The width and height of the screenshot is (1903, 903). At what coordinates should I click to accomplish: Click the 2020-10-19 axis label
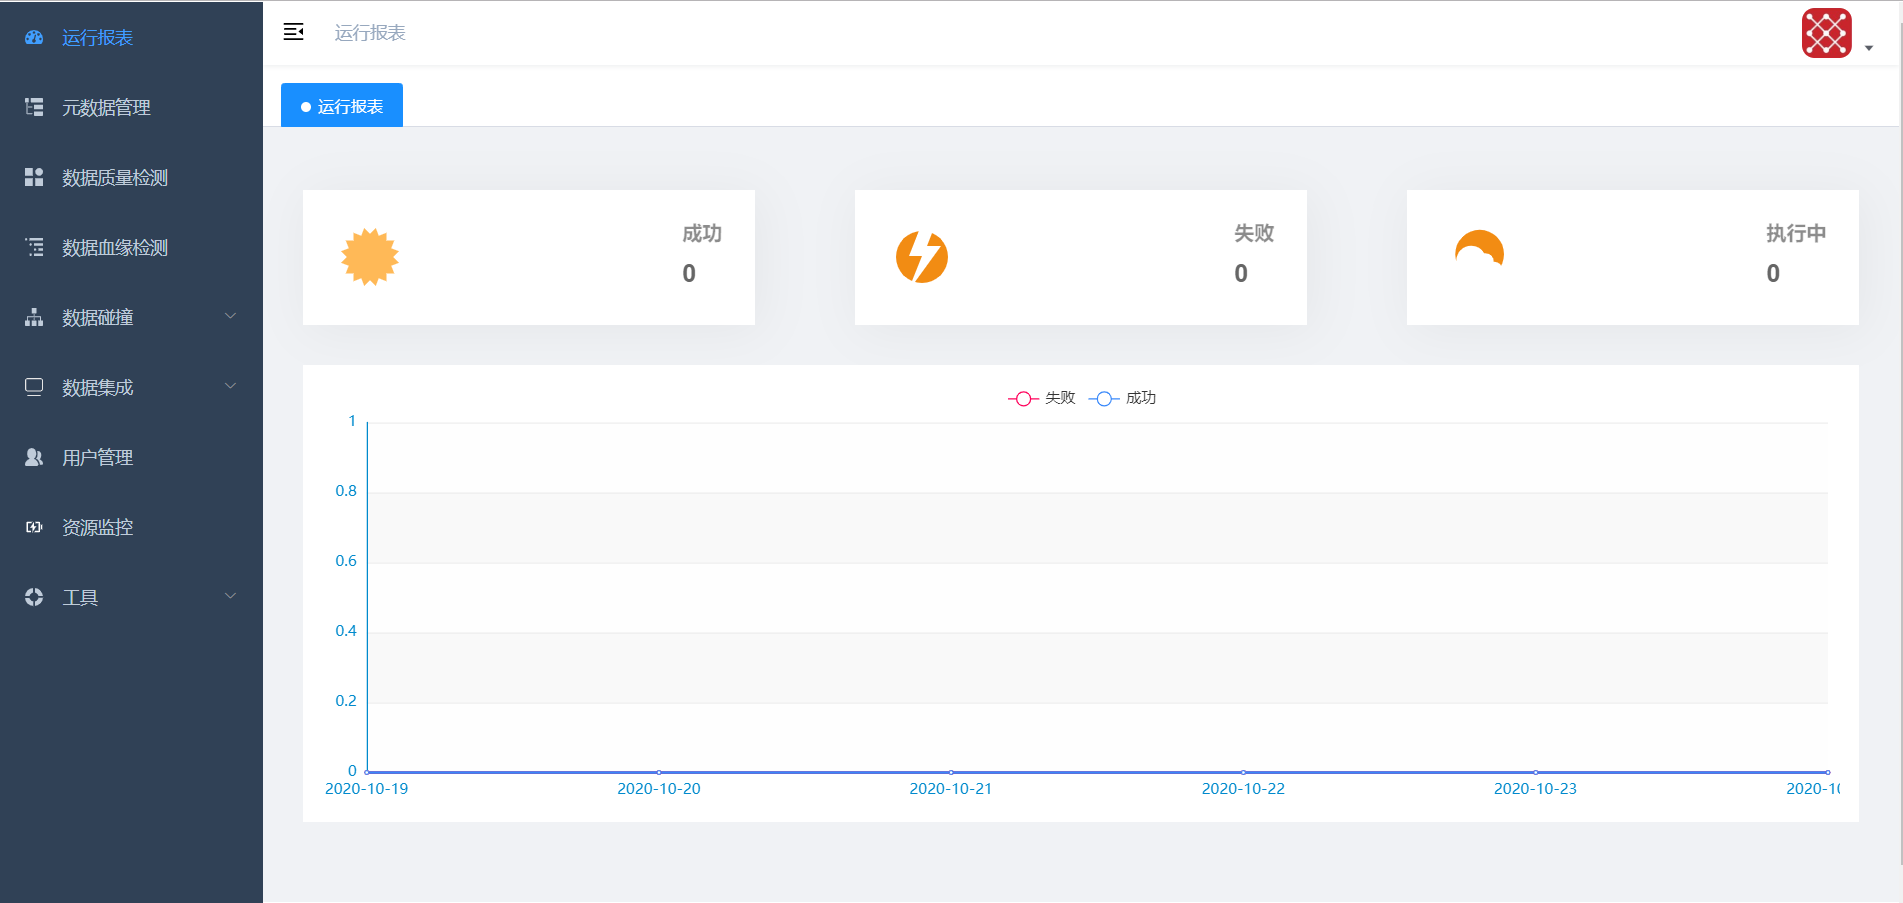click(x=367, y=789)
